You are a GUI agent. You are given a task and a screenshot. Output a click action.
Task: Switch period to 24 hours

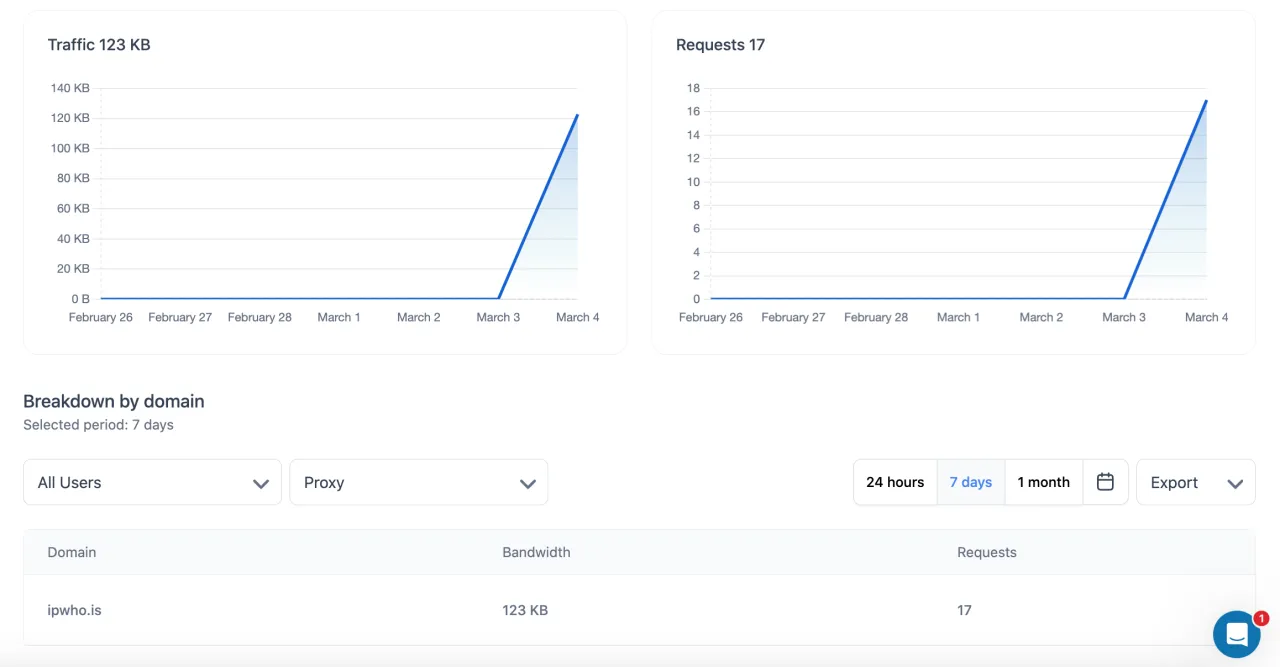click(x=895, y=482)
